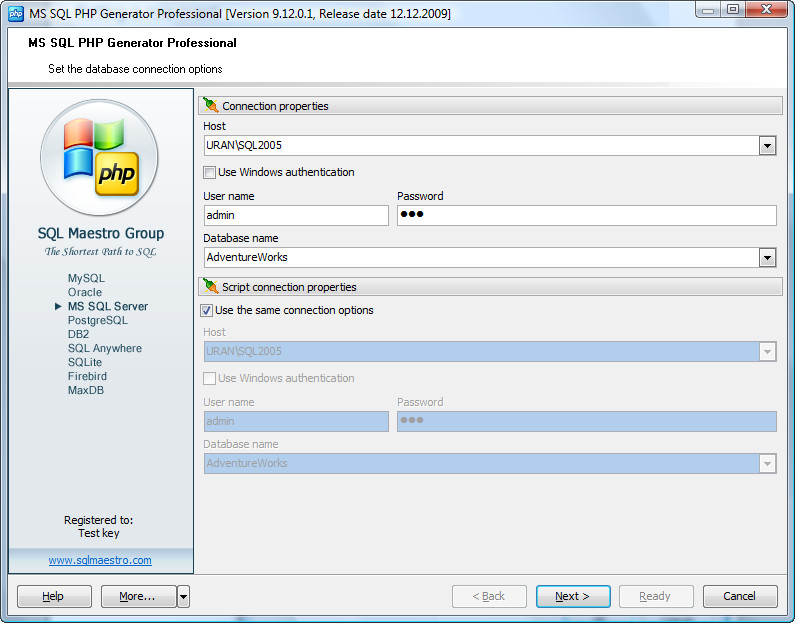Click the disabled script Password field
This screenshot has width=796, height=626.
point(587,421)
